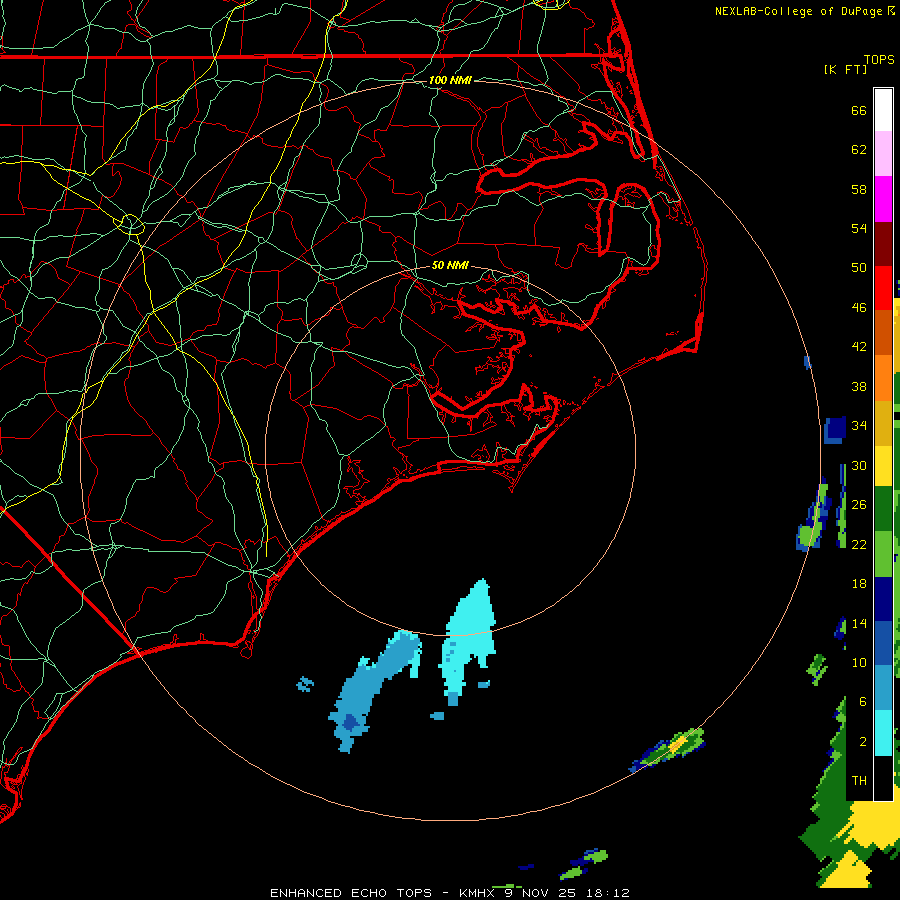The width and height of the screenshot is (900, 900).
Task: Click the small navy echo block east of coast
Action: (x=835, y=430)
